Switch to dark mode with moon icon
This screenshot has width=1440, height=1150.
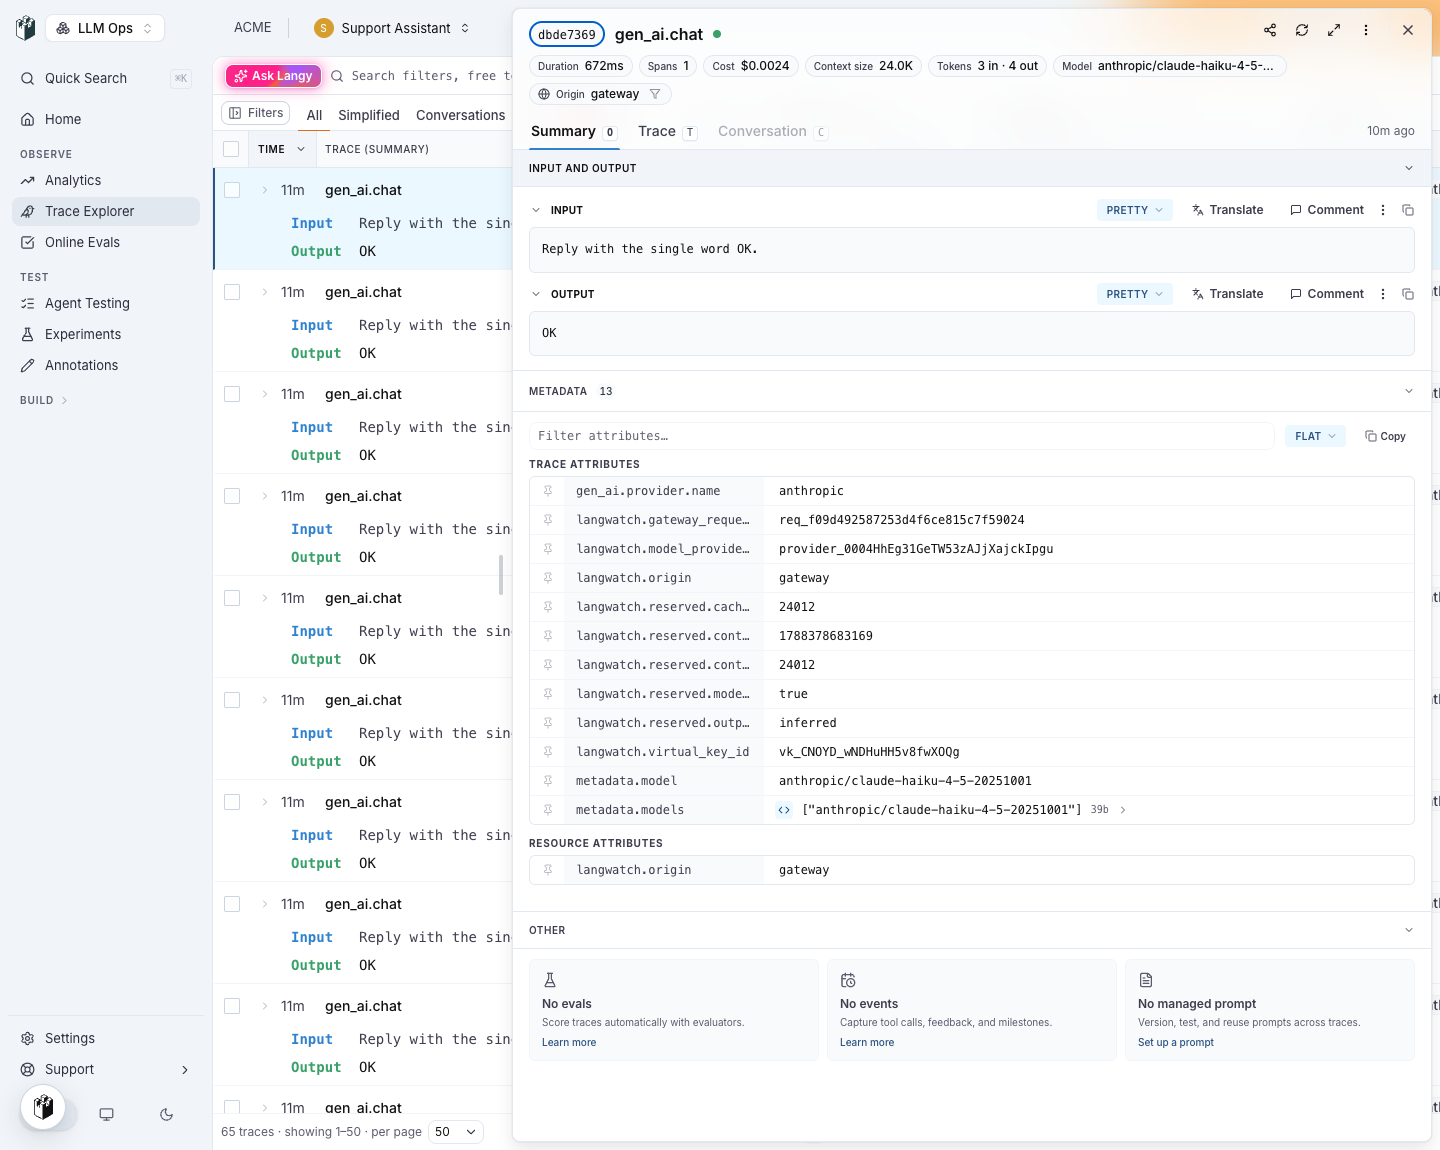[x=167, y=1114]
